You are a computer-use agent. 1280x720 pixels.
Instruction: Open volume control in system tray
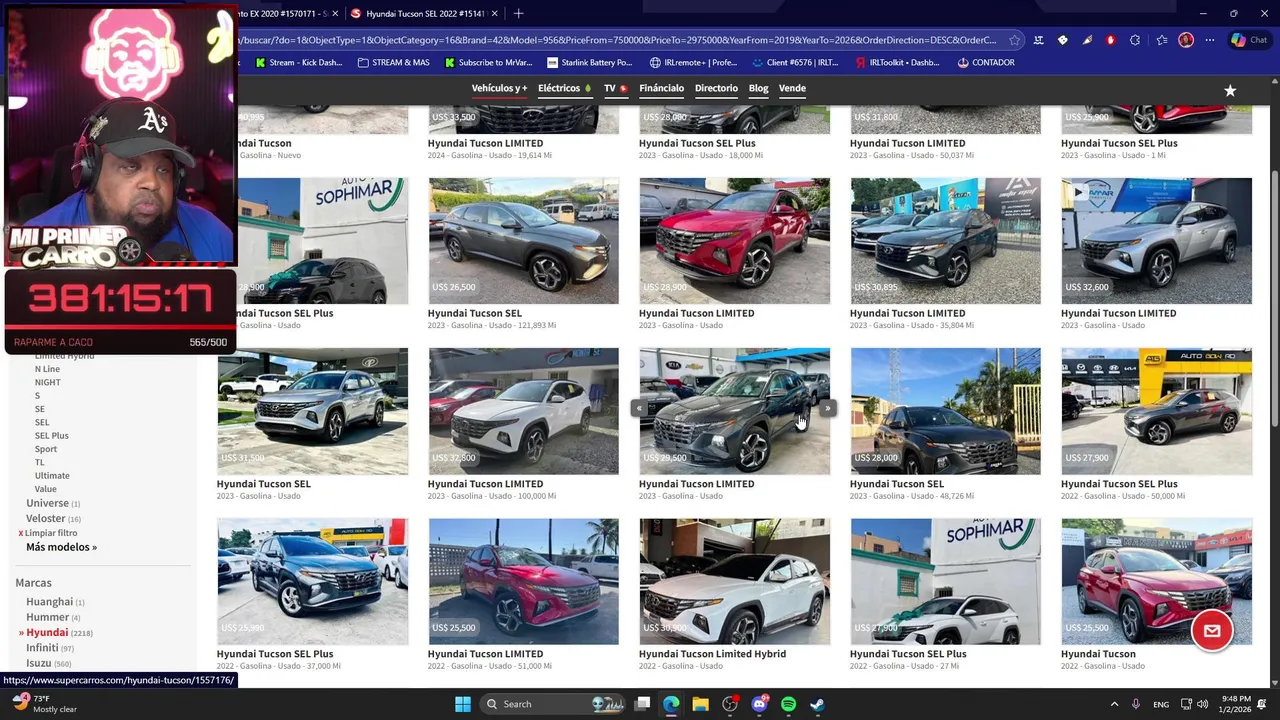(x=1202, y=704)
